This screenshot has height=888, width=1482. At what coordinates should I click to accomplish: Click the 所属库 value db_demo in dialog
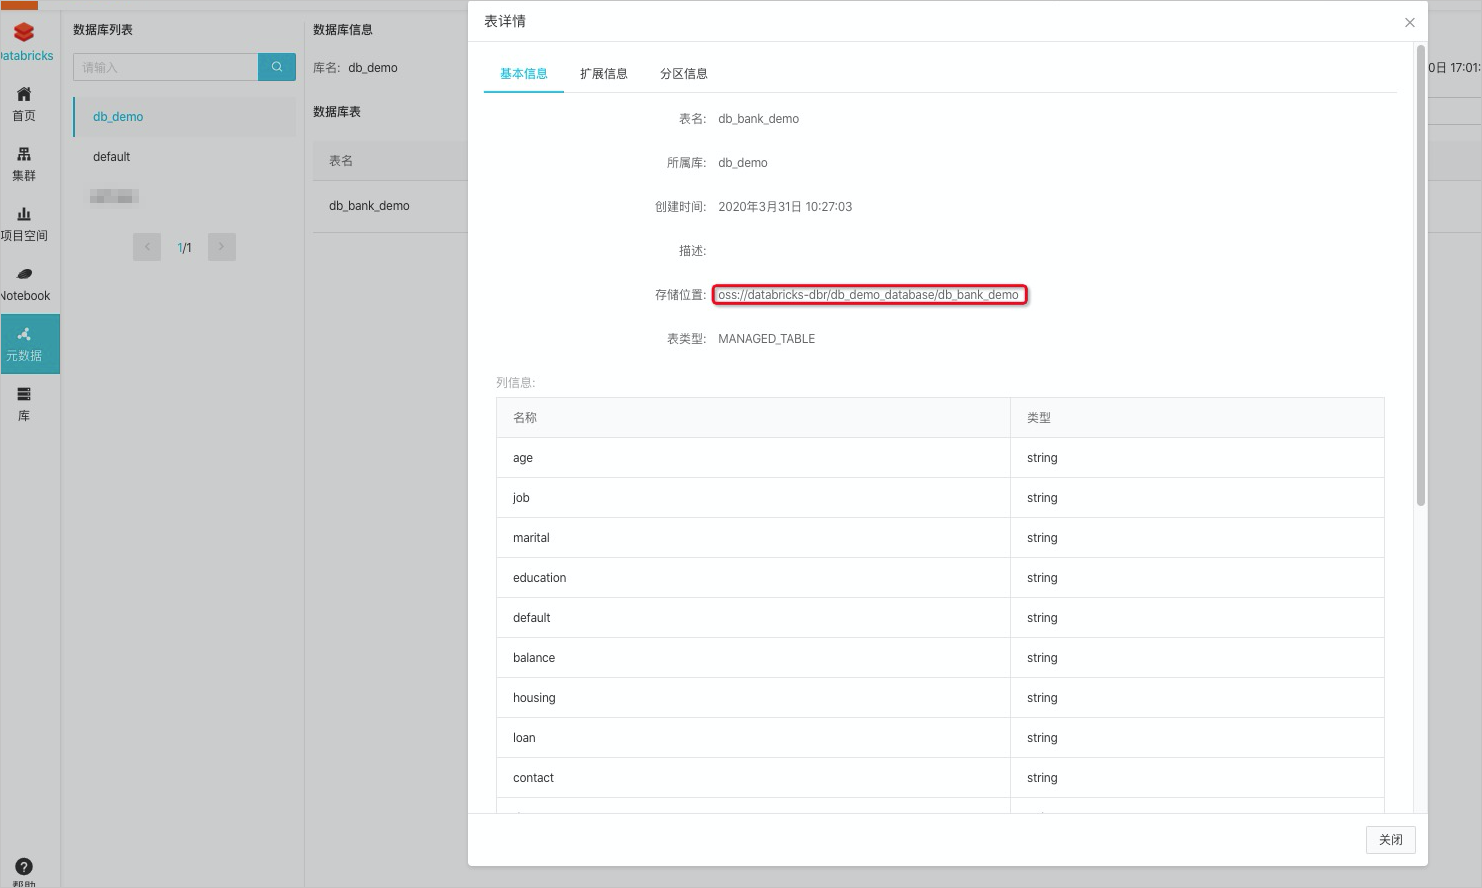(x=743, y=163)
